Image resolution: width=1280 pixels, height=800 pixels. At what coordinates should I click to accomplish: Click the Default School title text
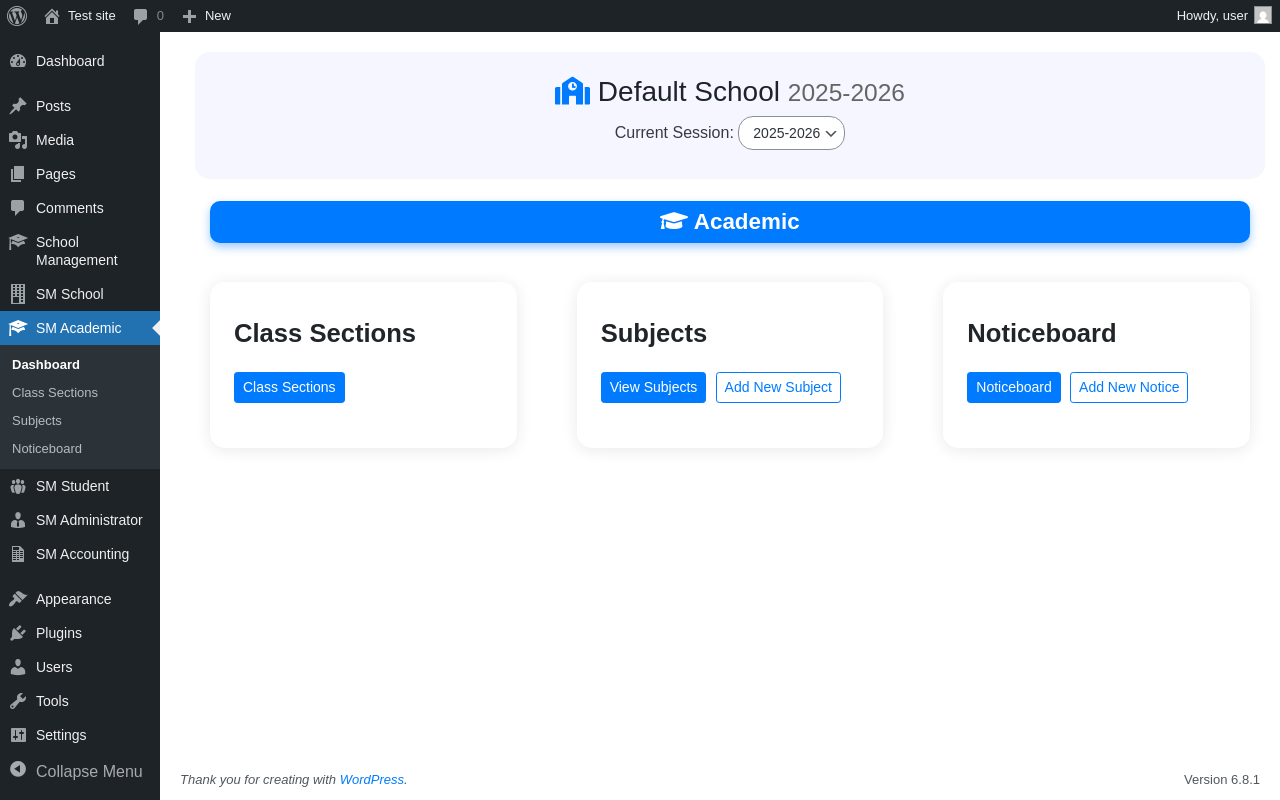[689, 91]
